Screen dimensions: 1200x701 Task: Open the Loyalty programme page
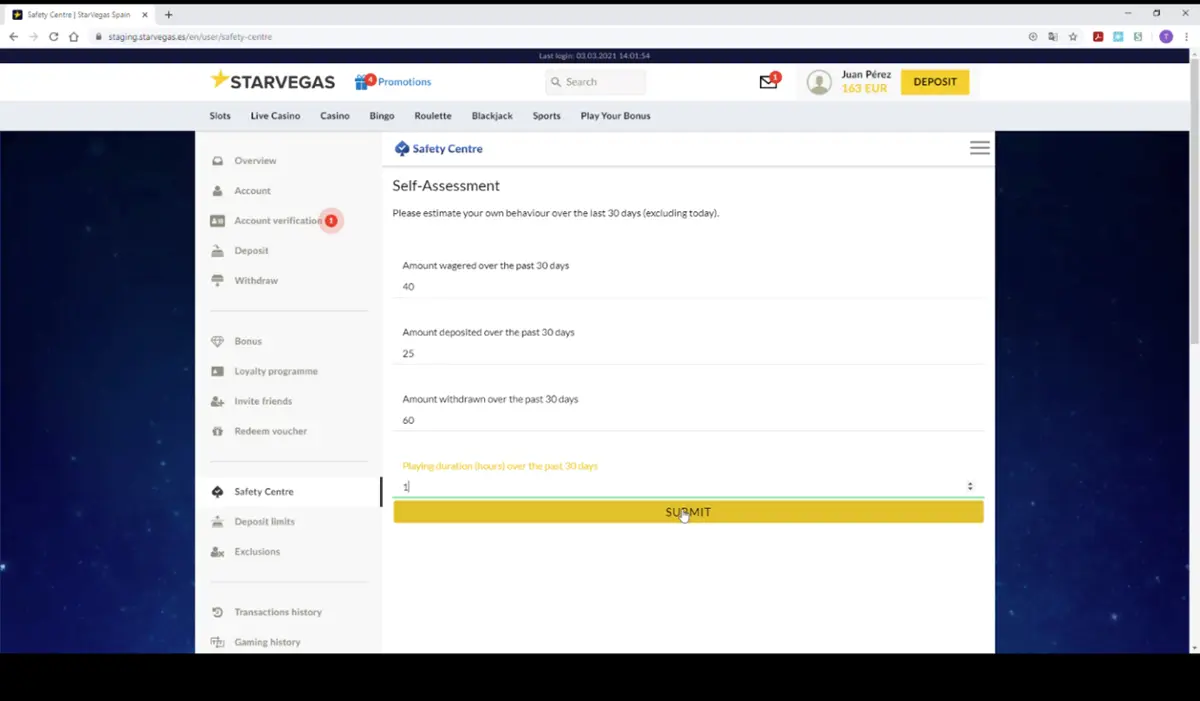point(276,372)
